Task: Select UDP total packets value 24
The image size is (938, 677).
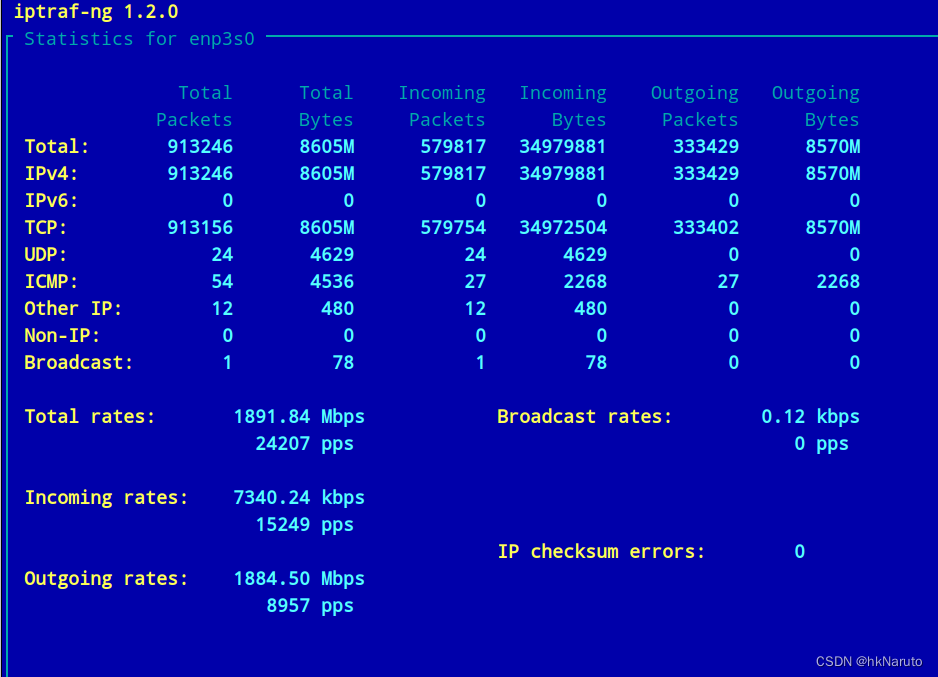Action: point(222,254)
